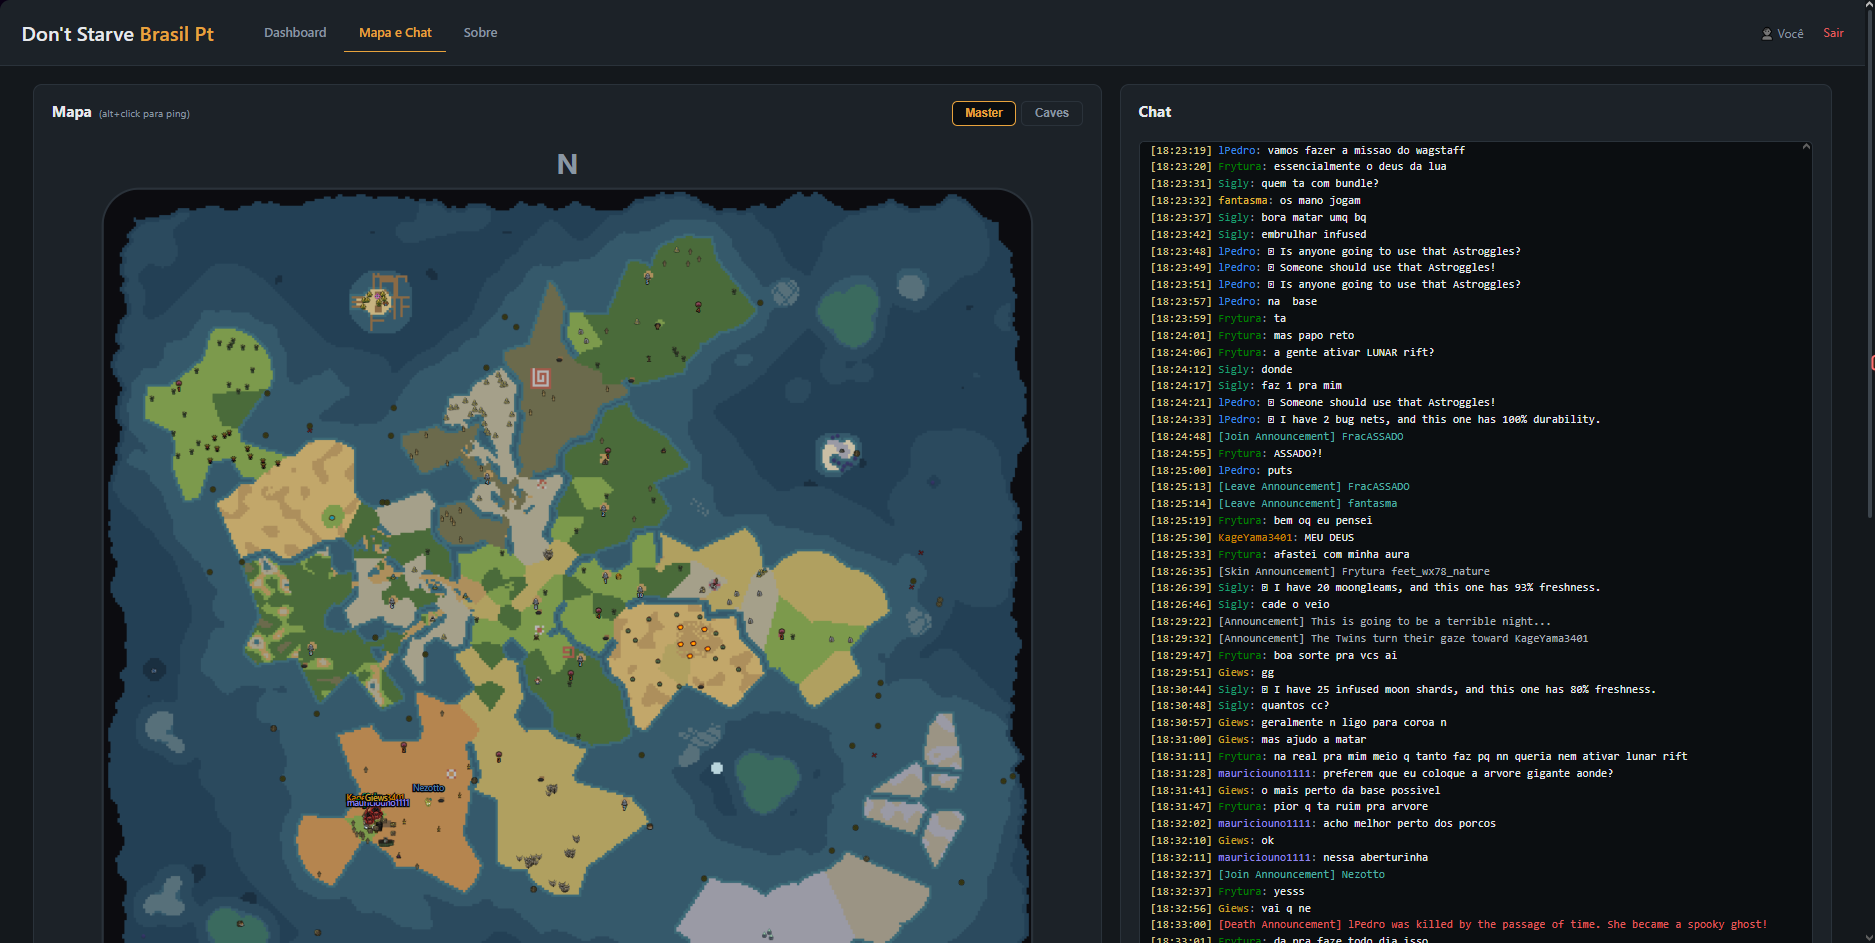Click the white glowing dot in ocean

click(717, 768)
